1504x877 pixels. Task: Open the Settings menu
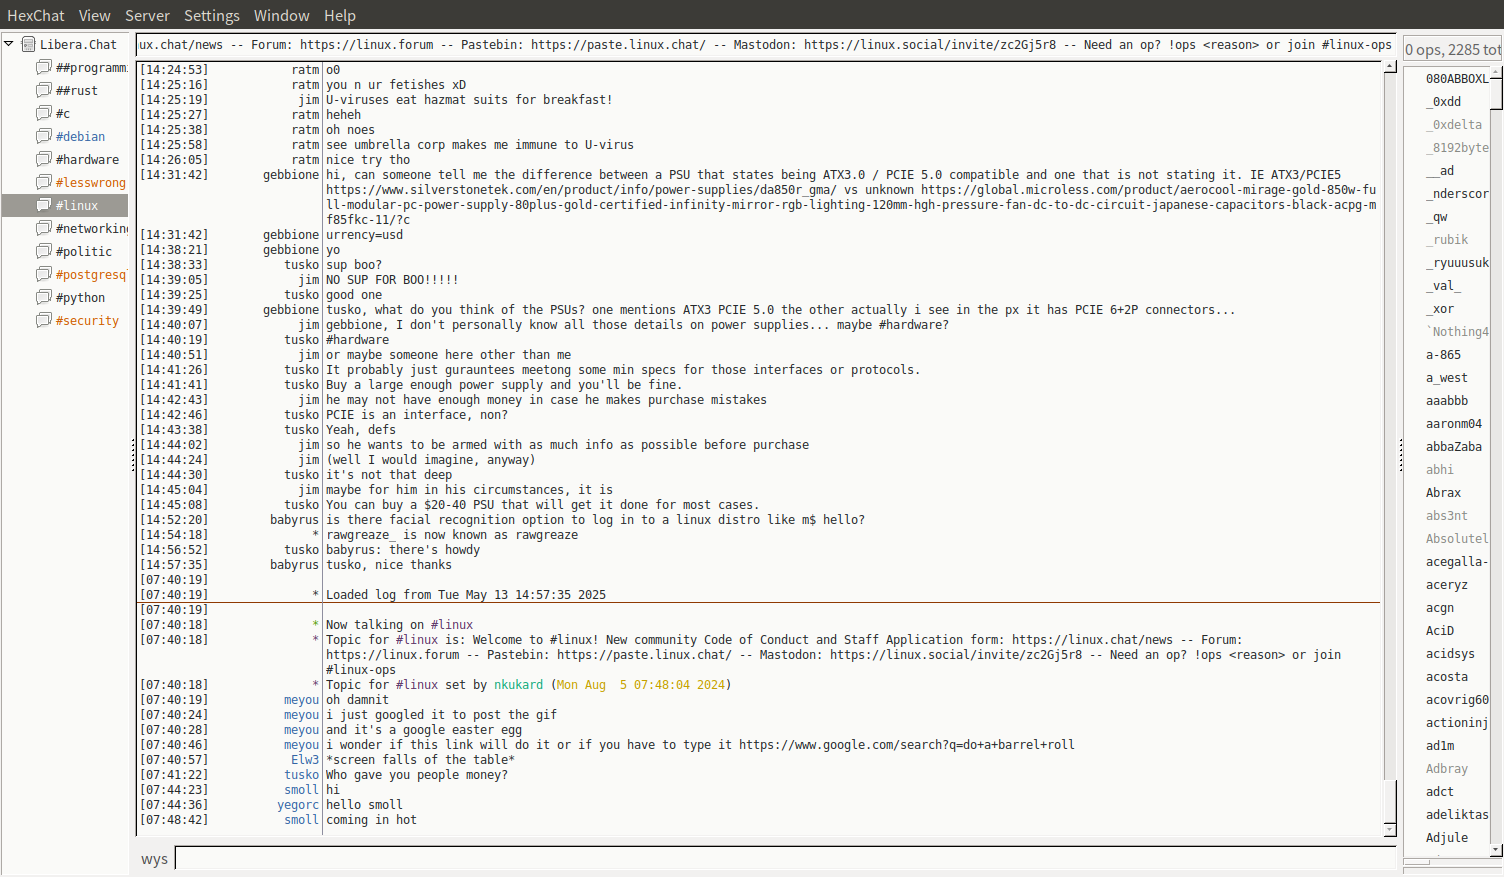[x=211, y=15]
